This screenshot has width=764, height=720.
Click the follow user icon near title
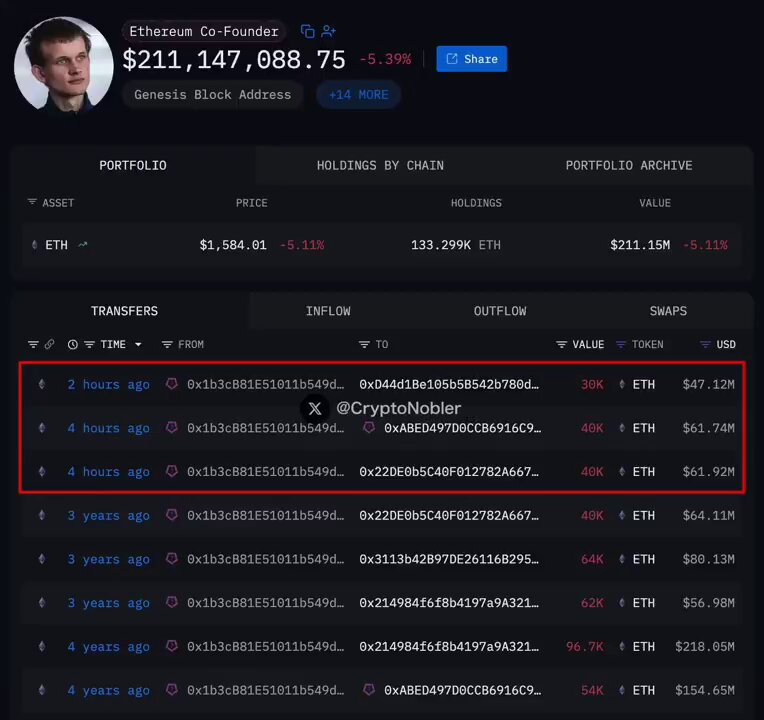328,31
